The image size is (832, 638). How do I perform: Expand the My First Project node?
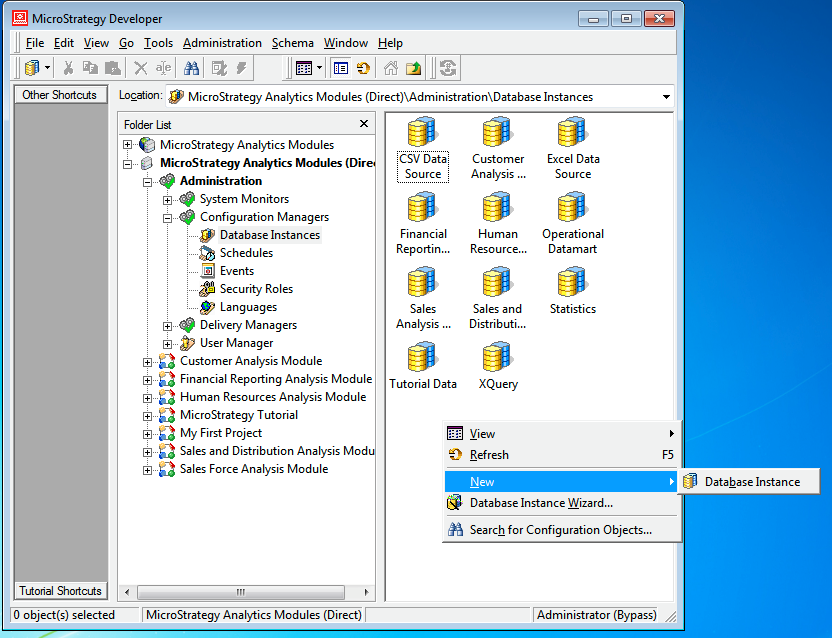coord(148,433)
